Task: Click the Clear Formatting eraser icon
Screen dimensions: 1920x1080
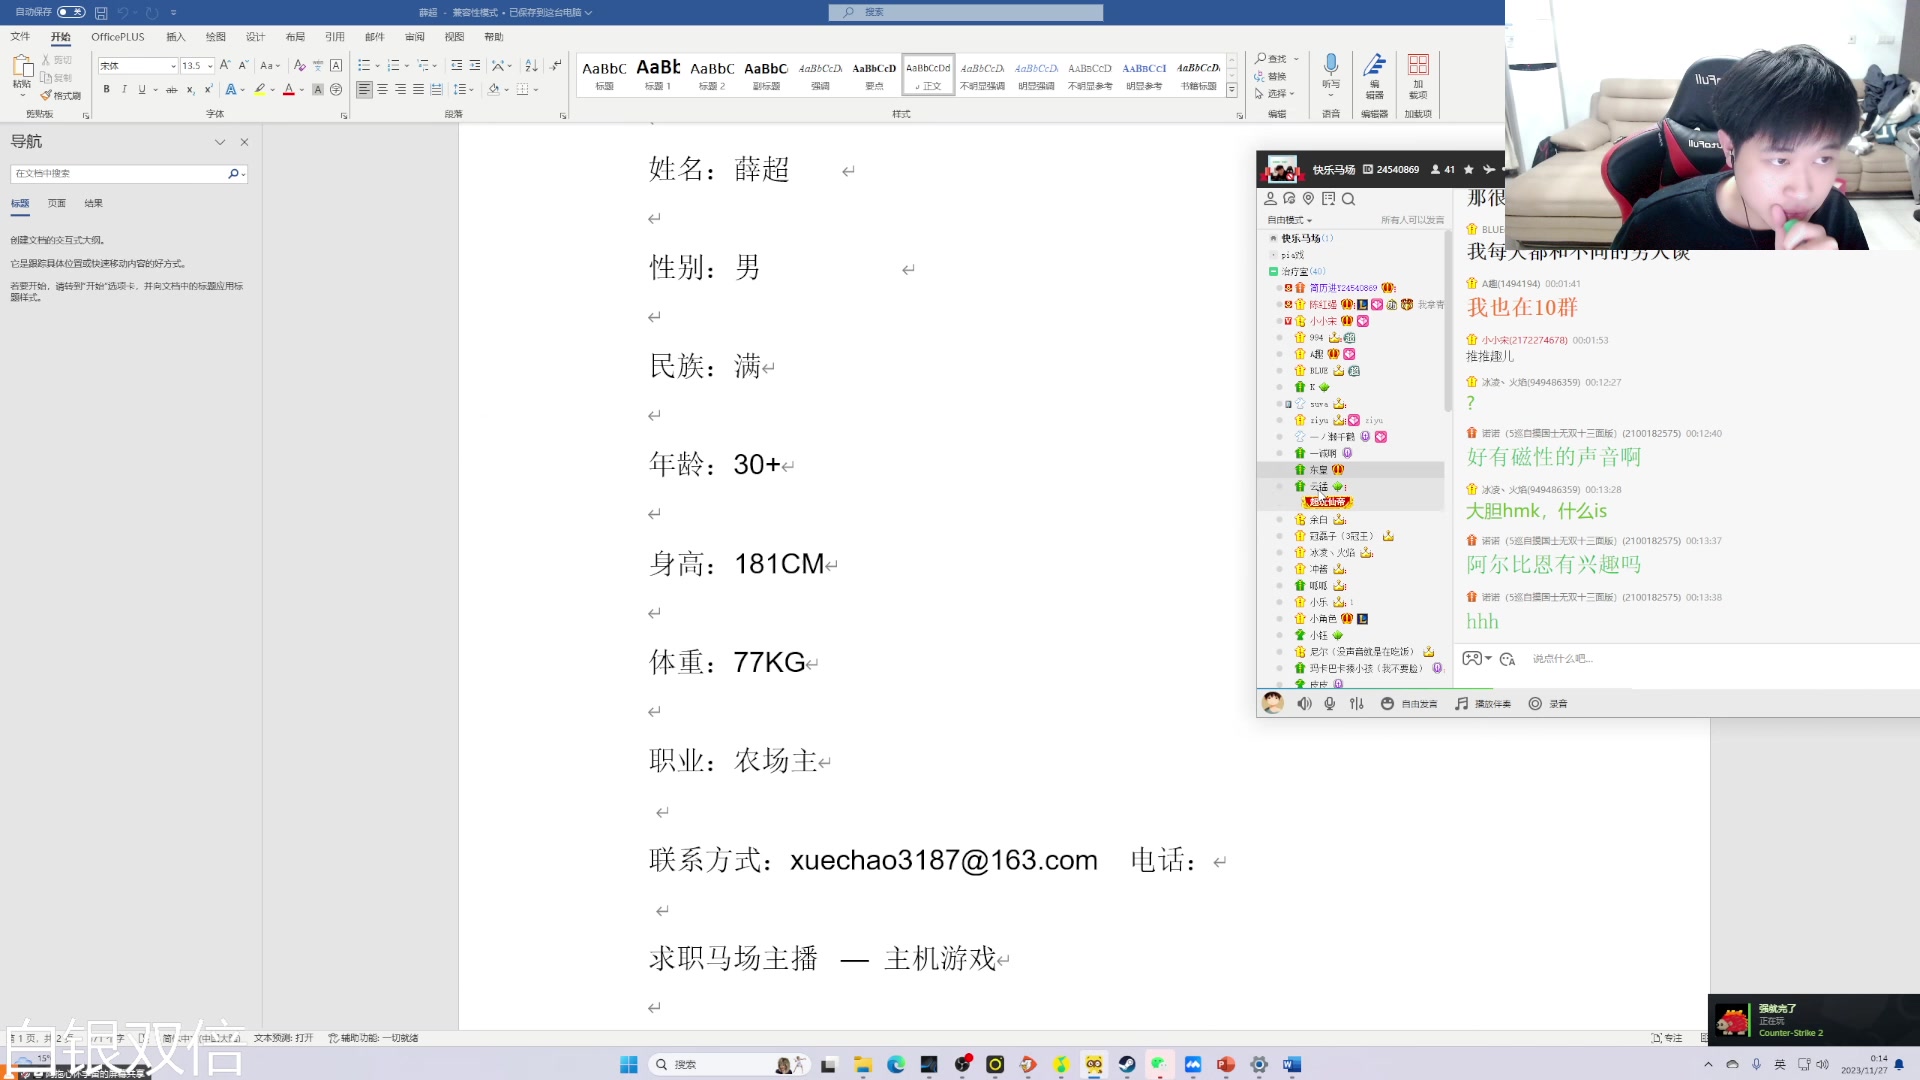Action: click(299, 65)
